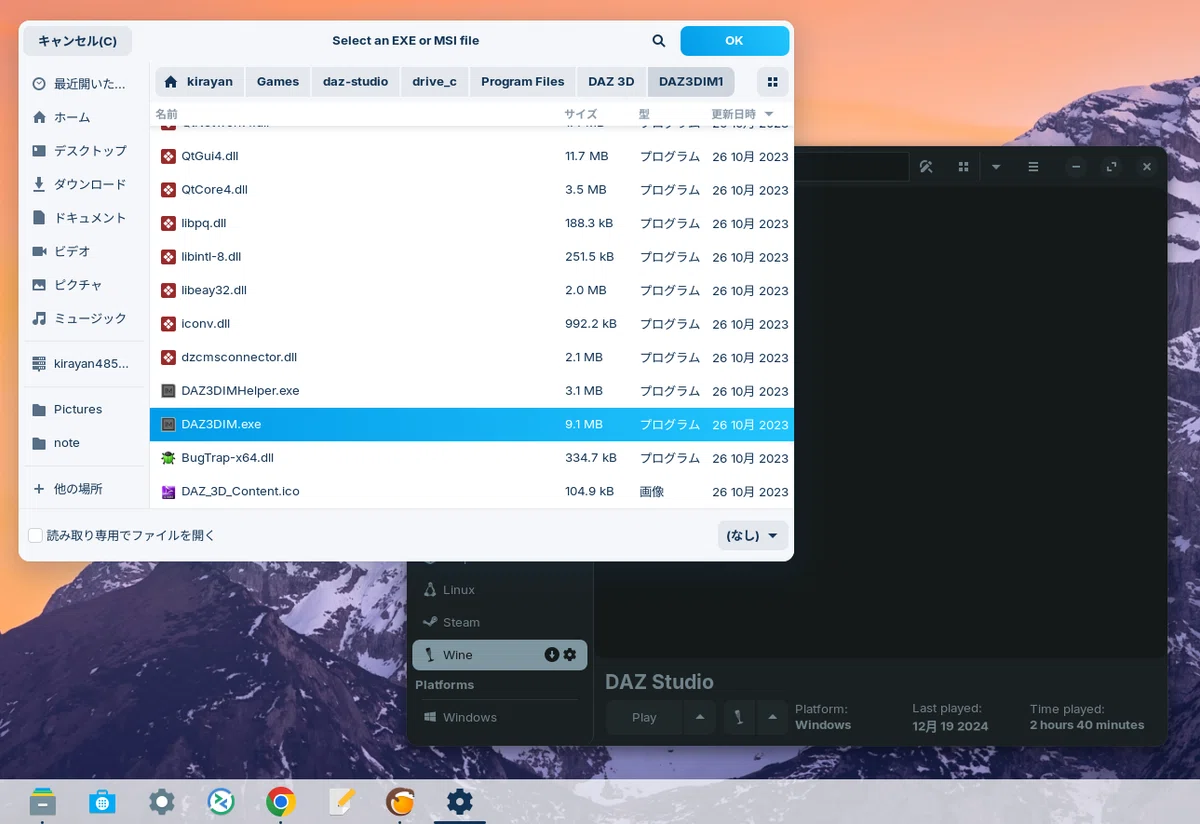
Task: Navigate to daz-studio breadcrumb
Action: click(x=356, y=82)
